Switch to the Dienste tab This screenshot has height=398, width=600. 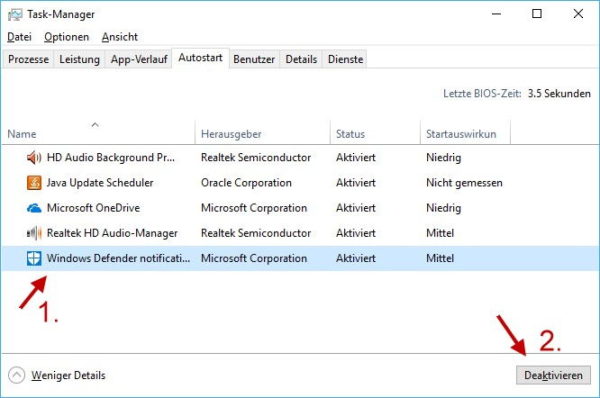click(346, 59)
